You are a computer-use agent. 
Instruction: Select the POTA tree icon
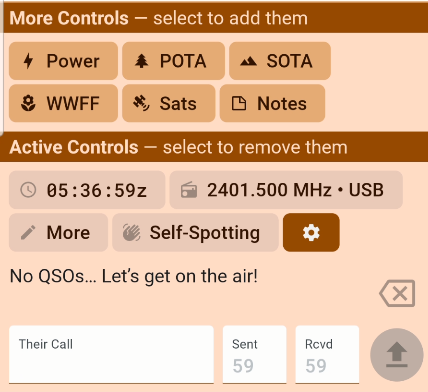pos(142,61)
